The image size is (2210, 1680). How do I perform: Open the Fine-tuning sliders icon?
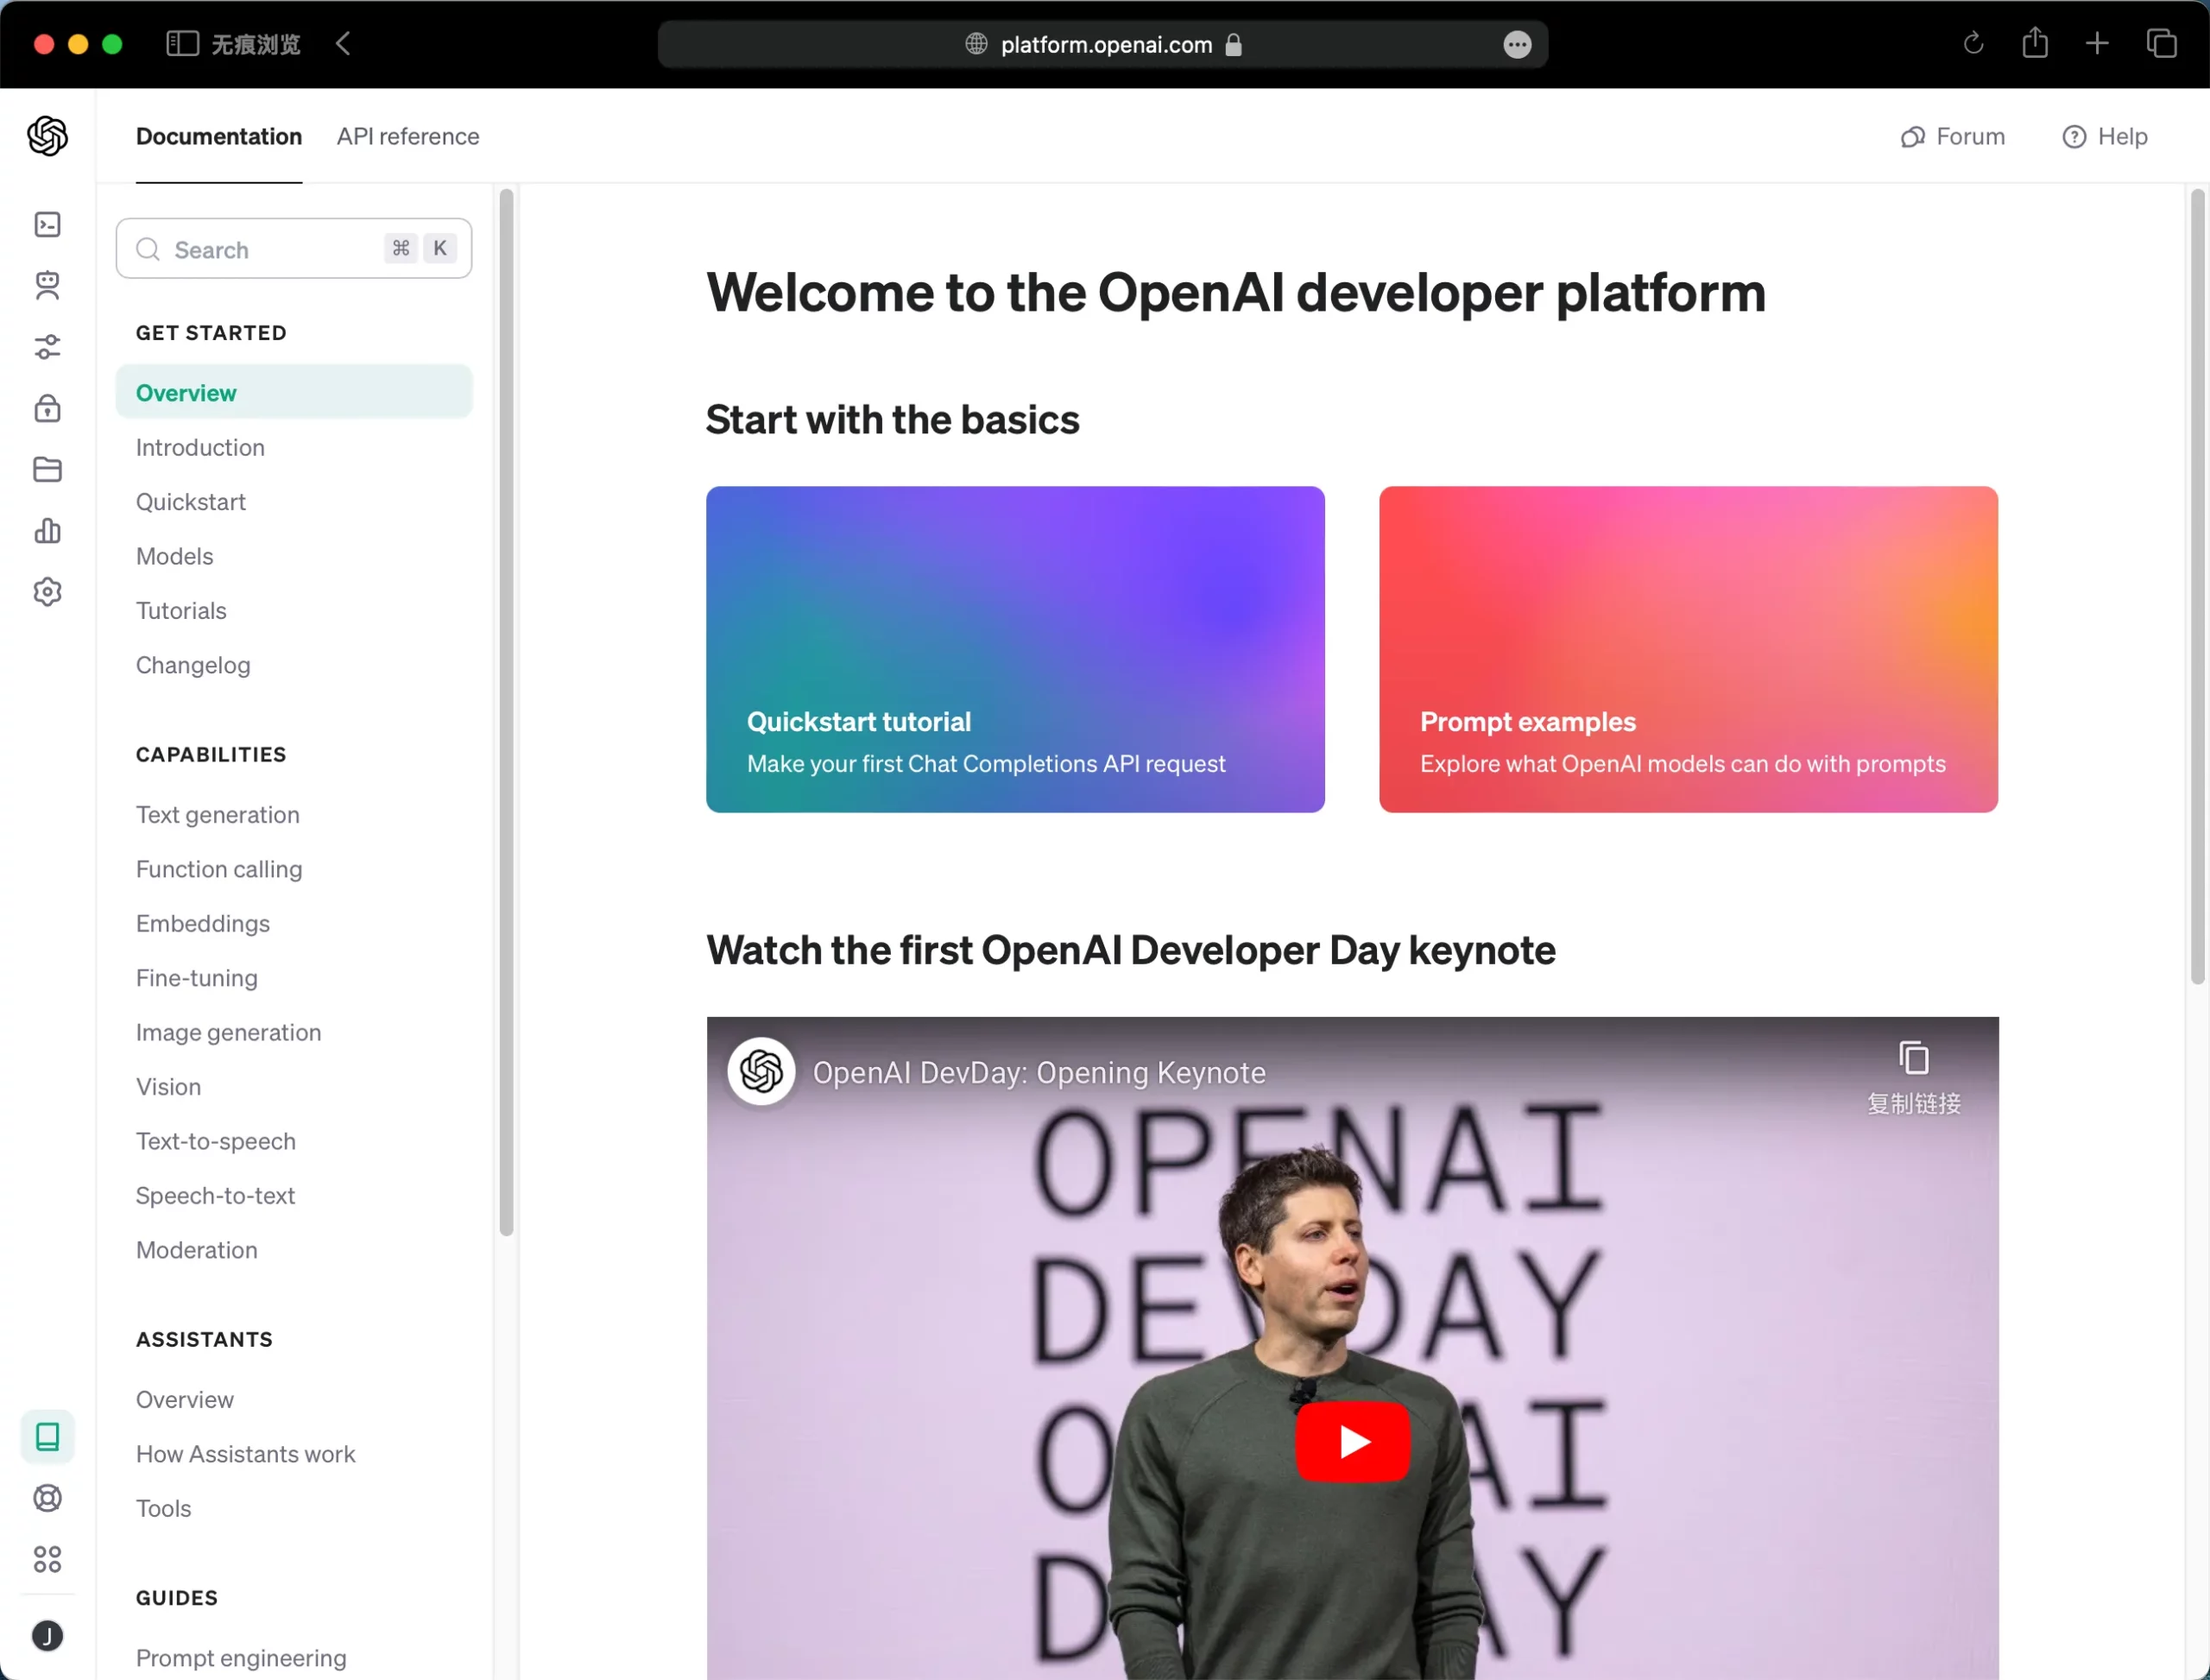pyautogui.click(x=47, y=347)
